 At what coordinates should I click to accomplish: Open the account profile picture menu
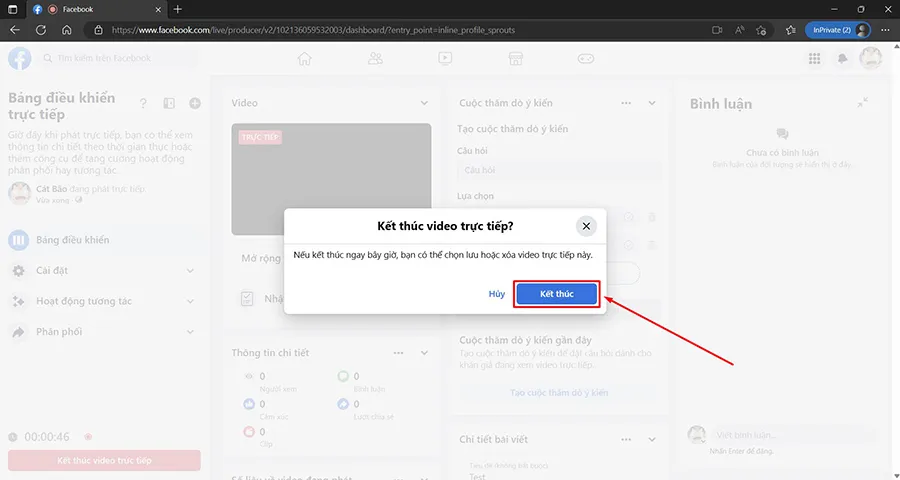870,58
